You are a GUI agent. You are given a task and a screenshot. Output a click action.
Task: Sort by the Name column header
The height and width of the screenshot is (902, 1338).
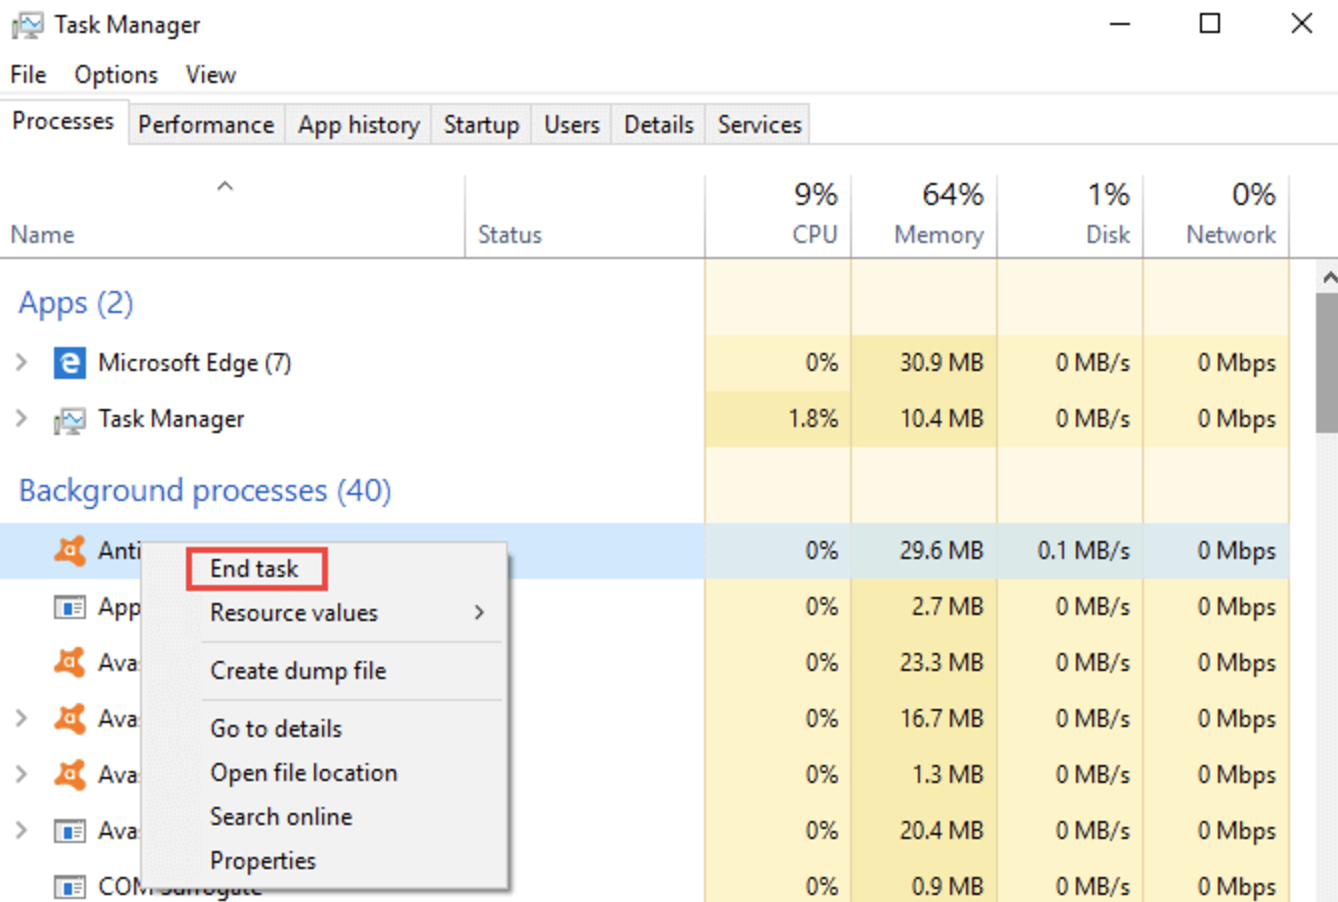(x=42, y=235)
